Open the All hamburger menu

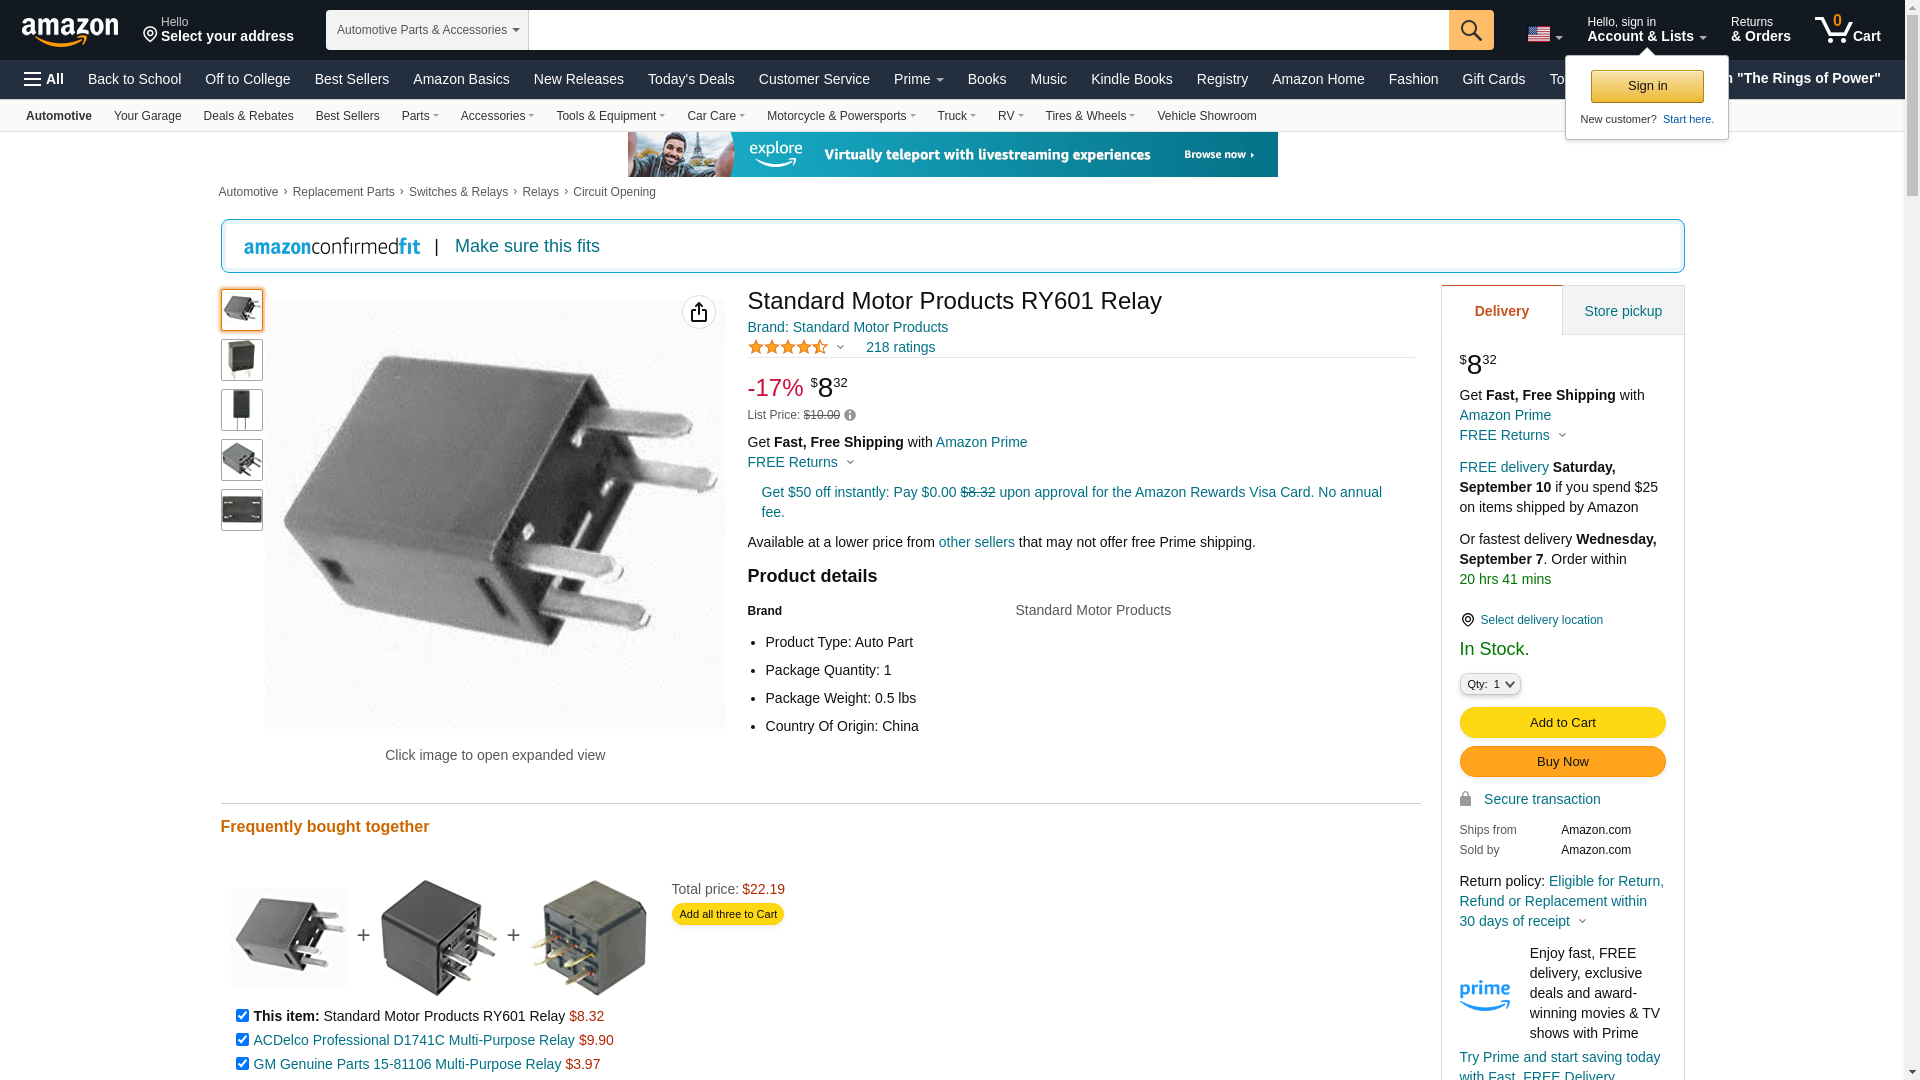point(44,79)
